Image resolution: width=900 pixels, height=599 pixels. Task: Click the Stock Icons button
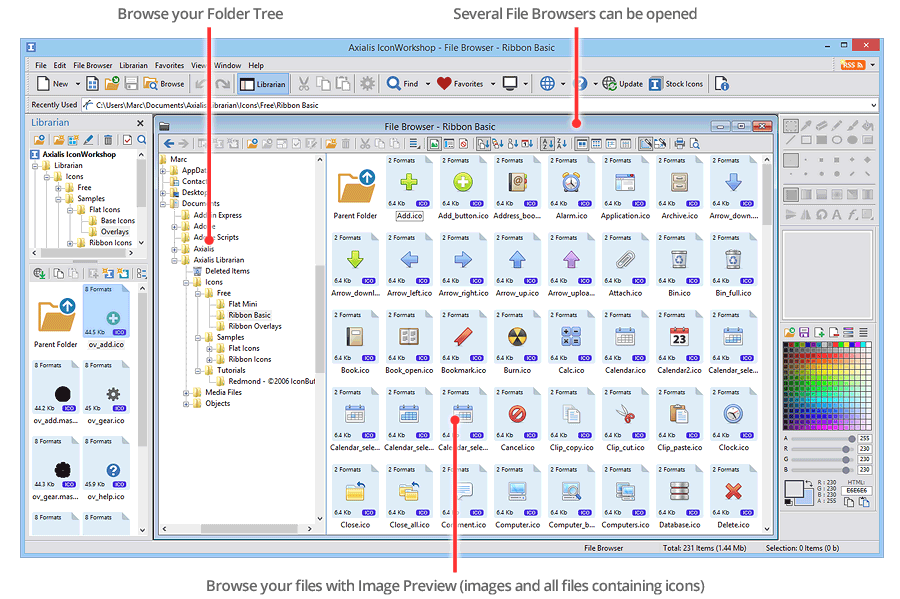point(676,84)
